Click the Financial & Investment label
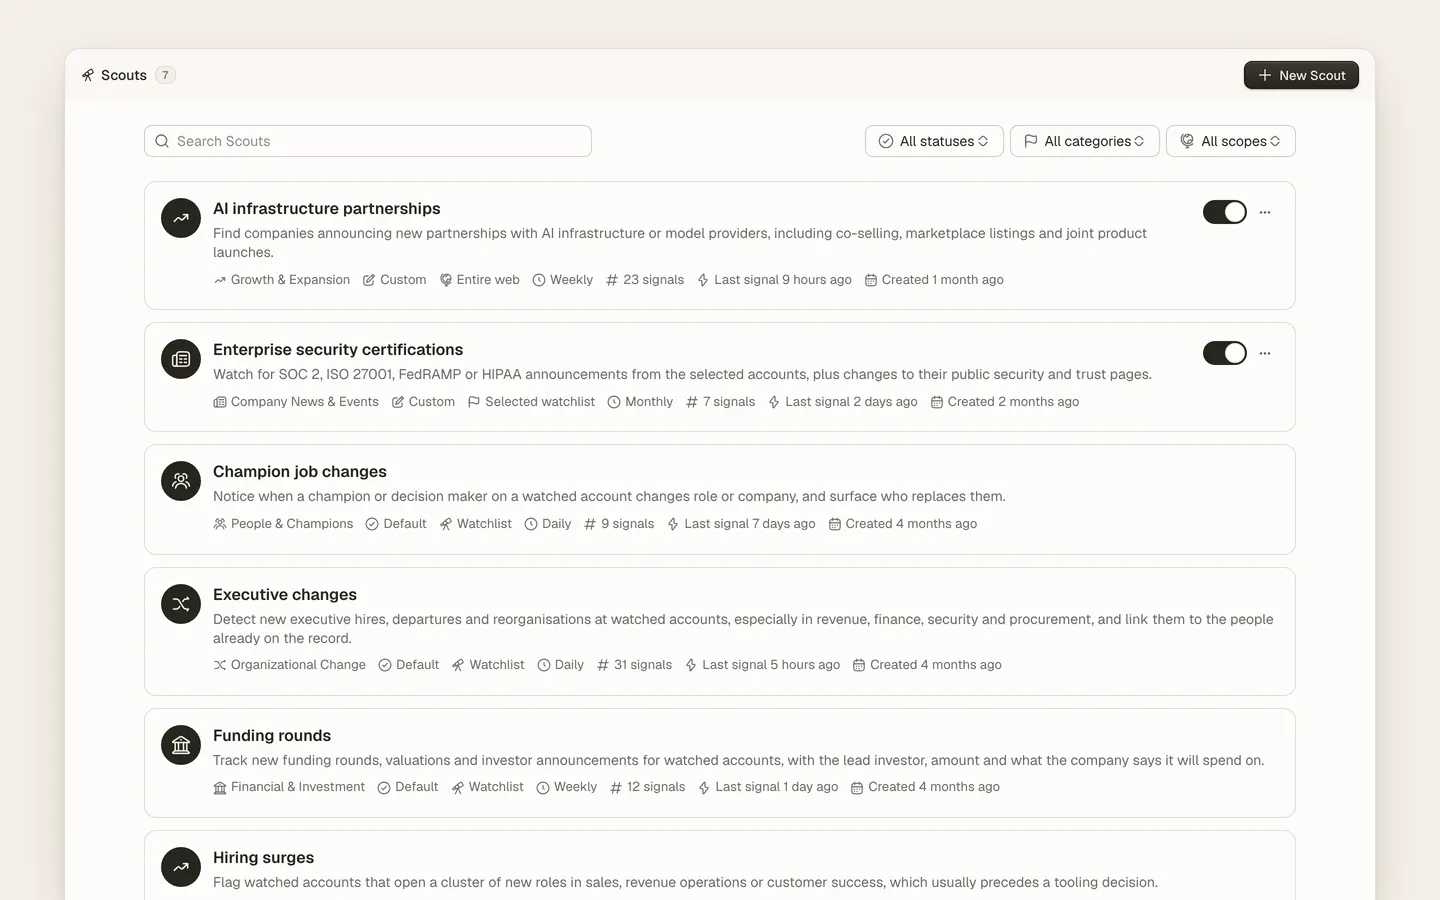The image size is (1440, 900). tap(298, 787)
